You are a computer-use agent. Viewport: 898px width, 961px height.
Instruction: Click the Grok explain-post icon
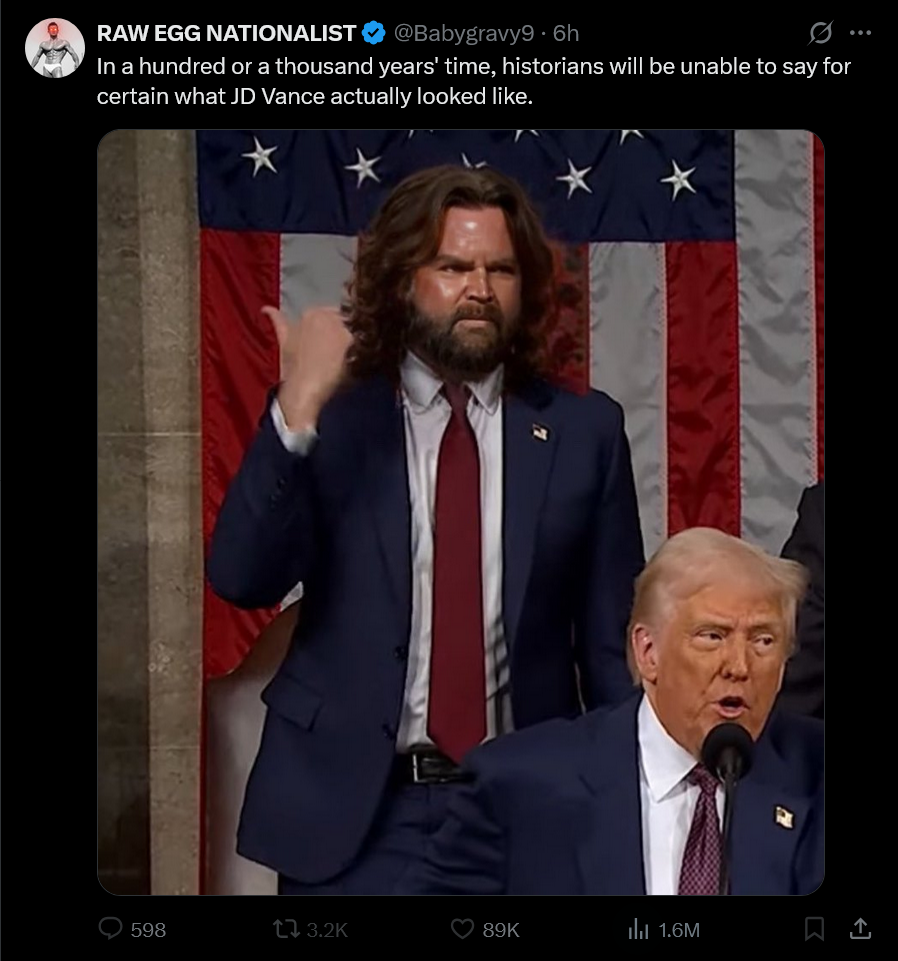click(x=820, y=33)
